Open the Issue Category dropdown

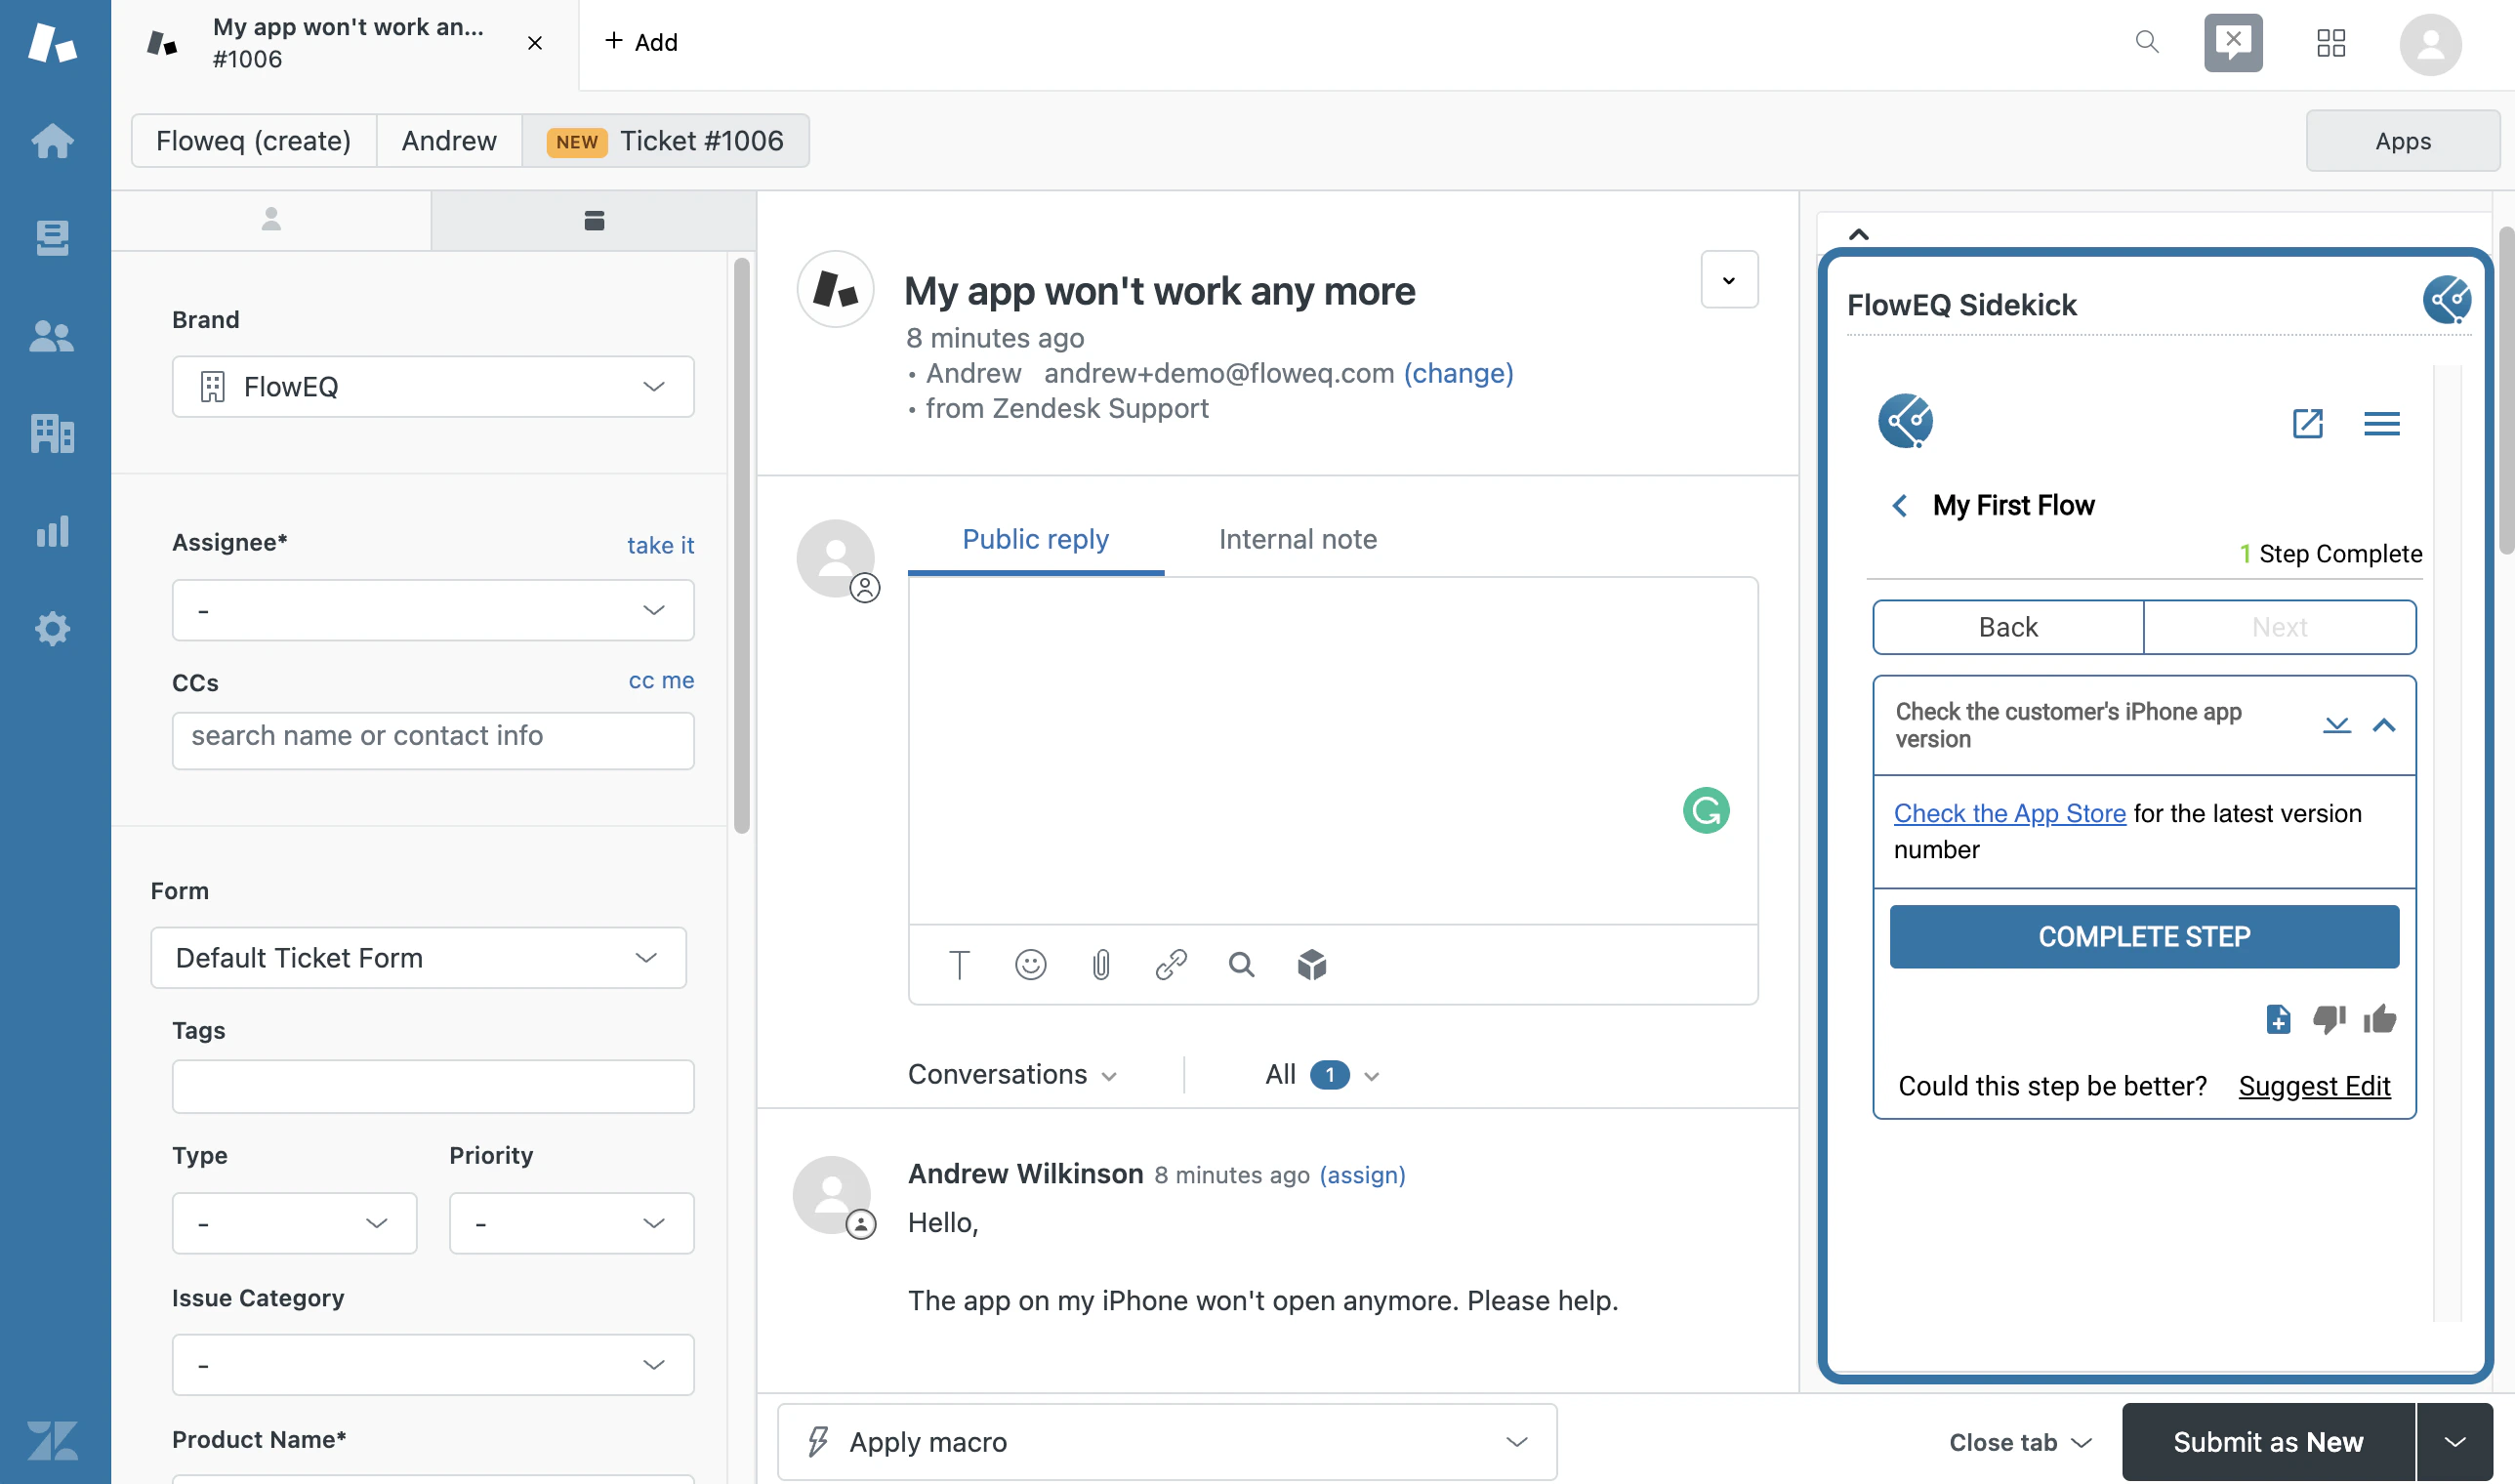[x=433, y=1365]
